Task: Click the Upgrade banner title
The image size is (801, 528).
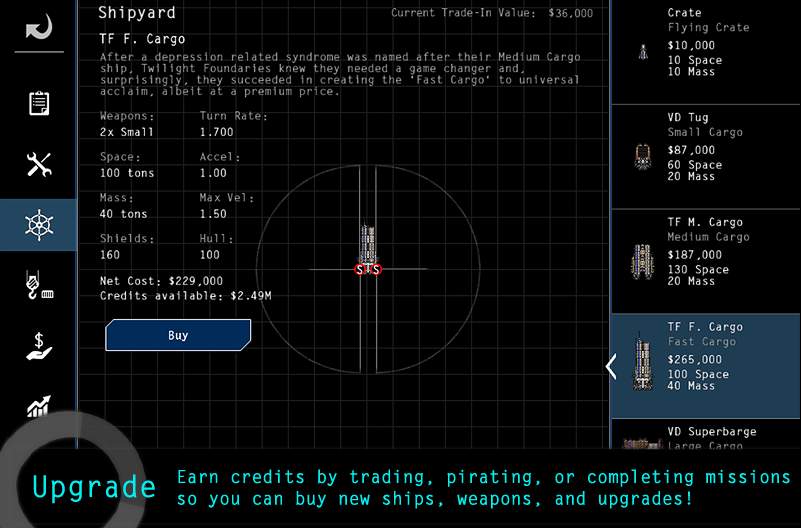Action: (94, 487)
